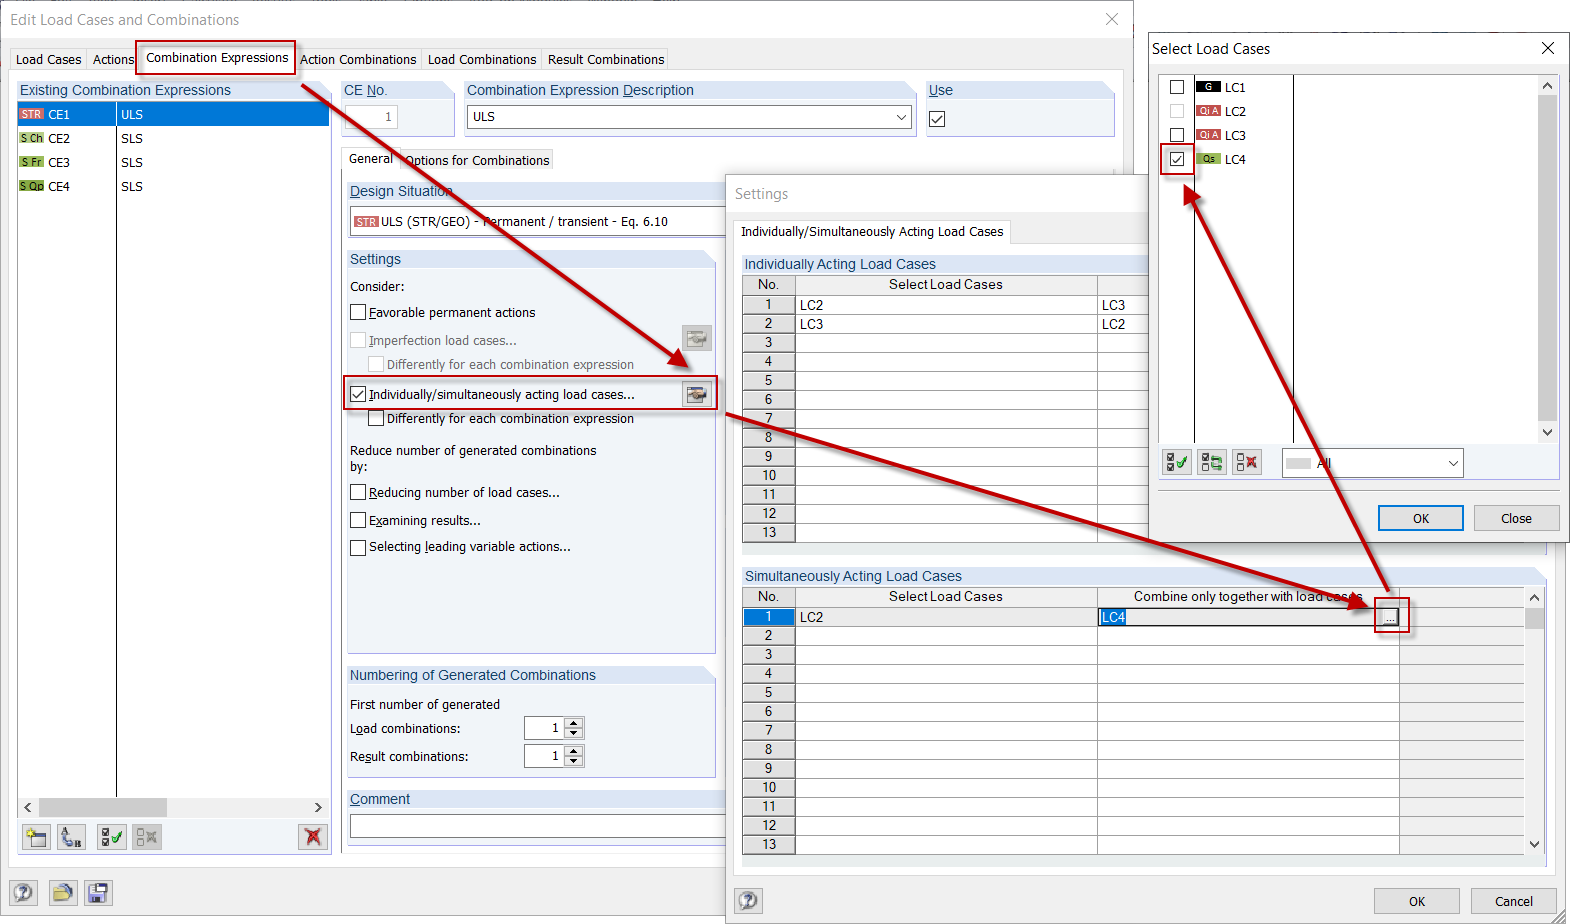Open the Action Combinations tab
Screen dimensions: 1570x924
358,60
